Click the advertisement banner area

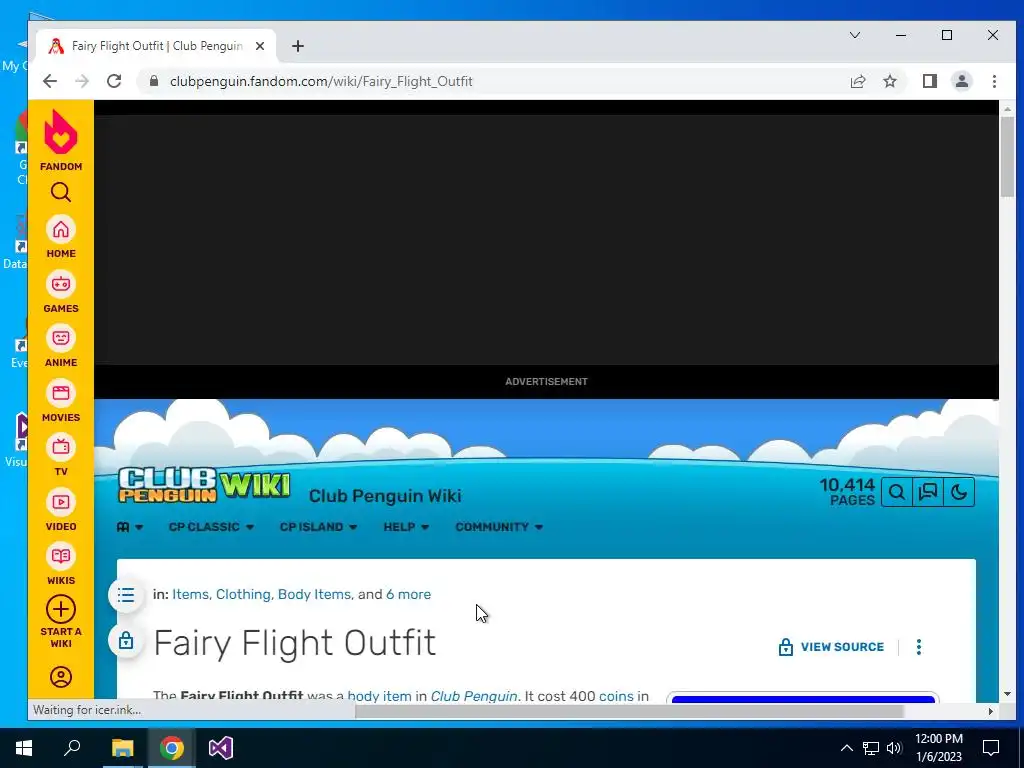point(547,240)
